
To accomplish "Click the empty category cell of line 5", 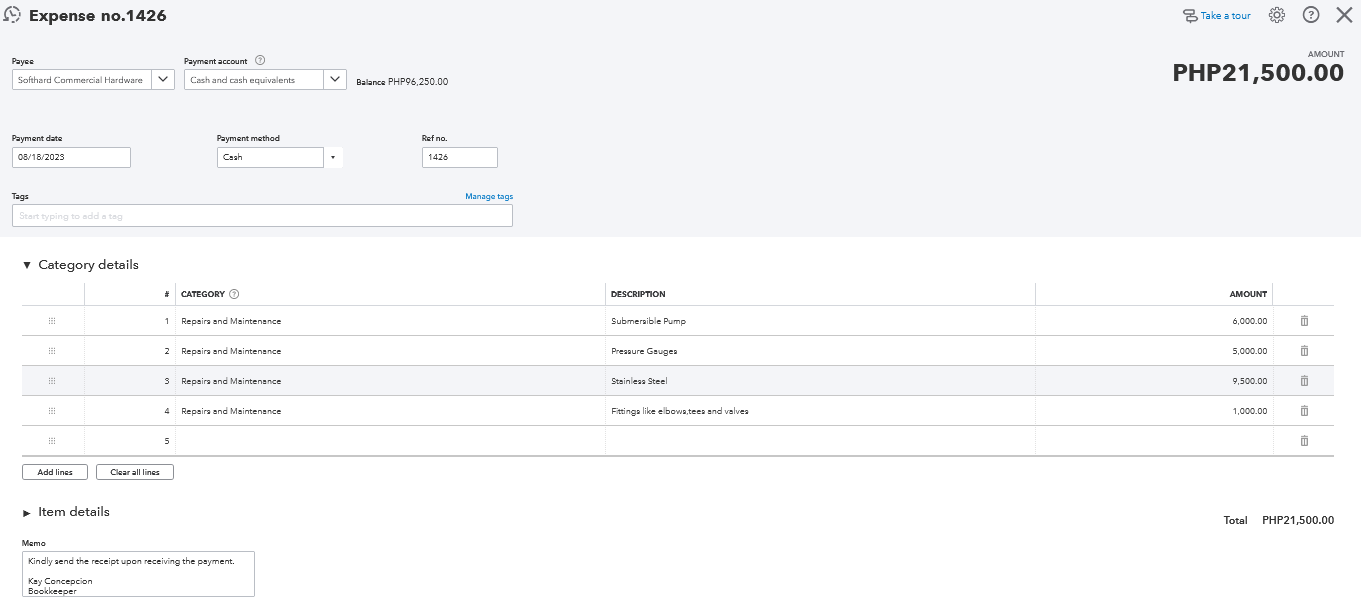I will [x=390, y=441].
